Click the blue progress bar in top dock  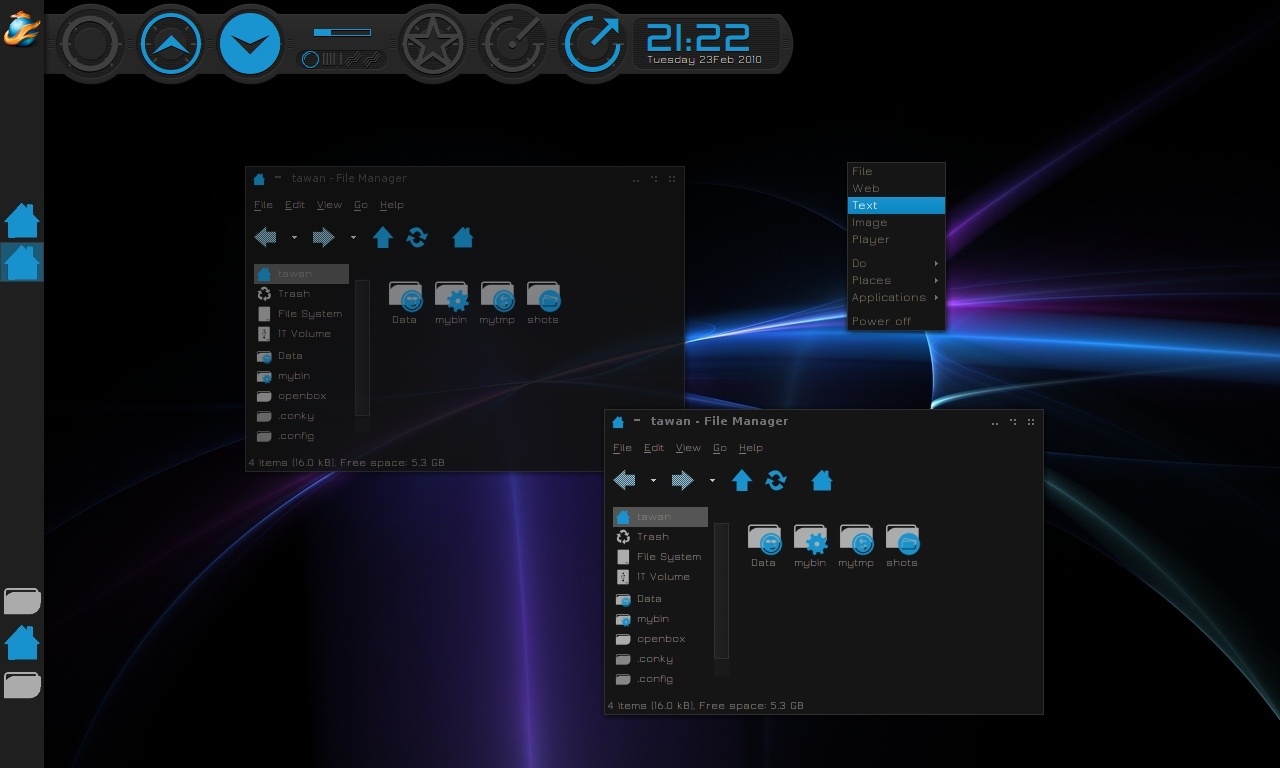point(342,32)
